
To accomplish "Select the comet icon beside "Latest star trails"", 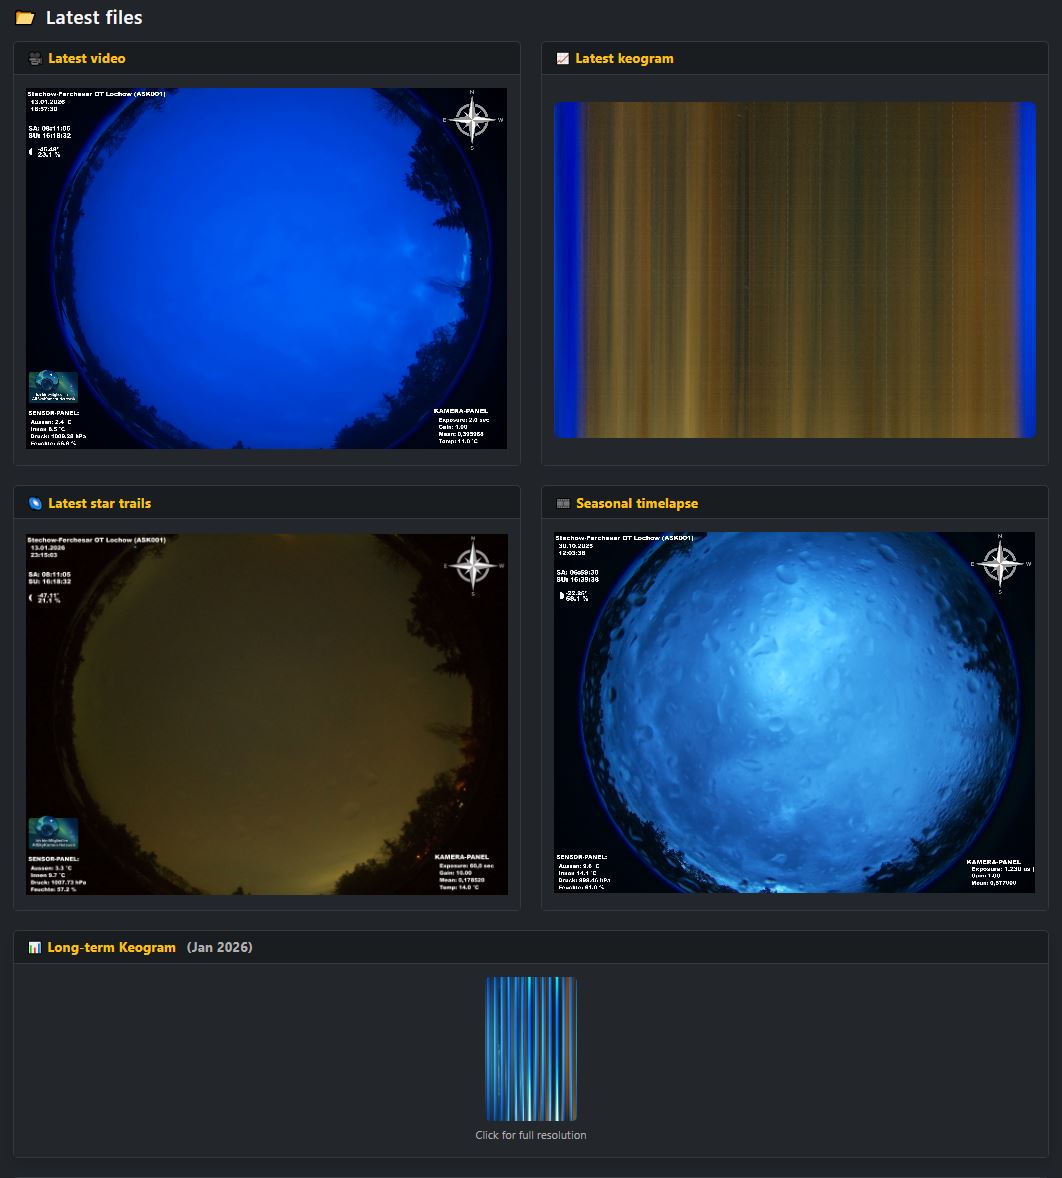I will pos(34,503).
